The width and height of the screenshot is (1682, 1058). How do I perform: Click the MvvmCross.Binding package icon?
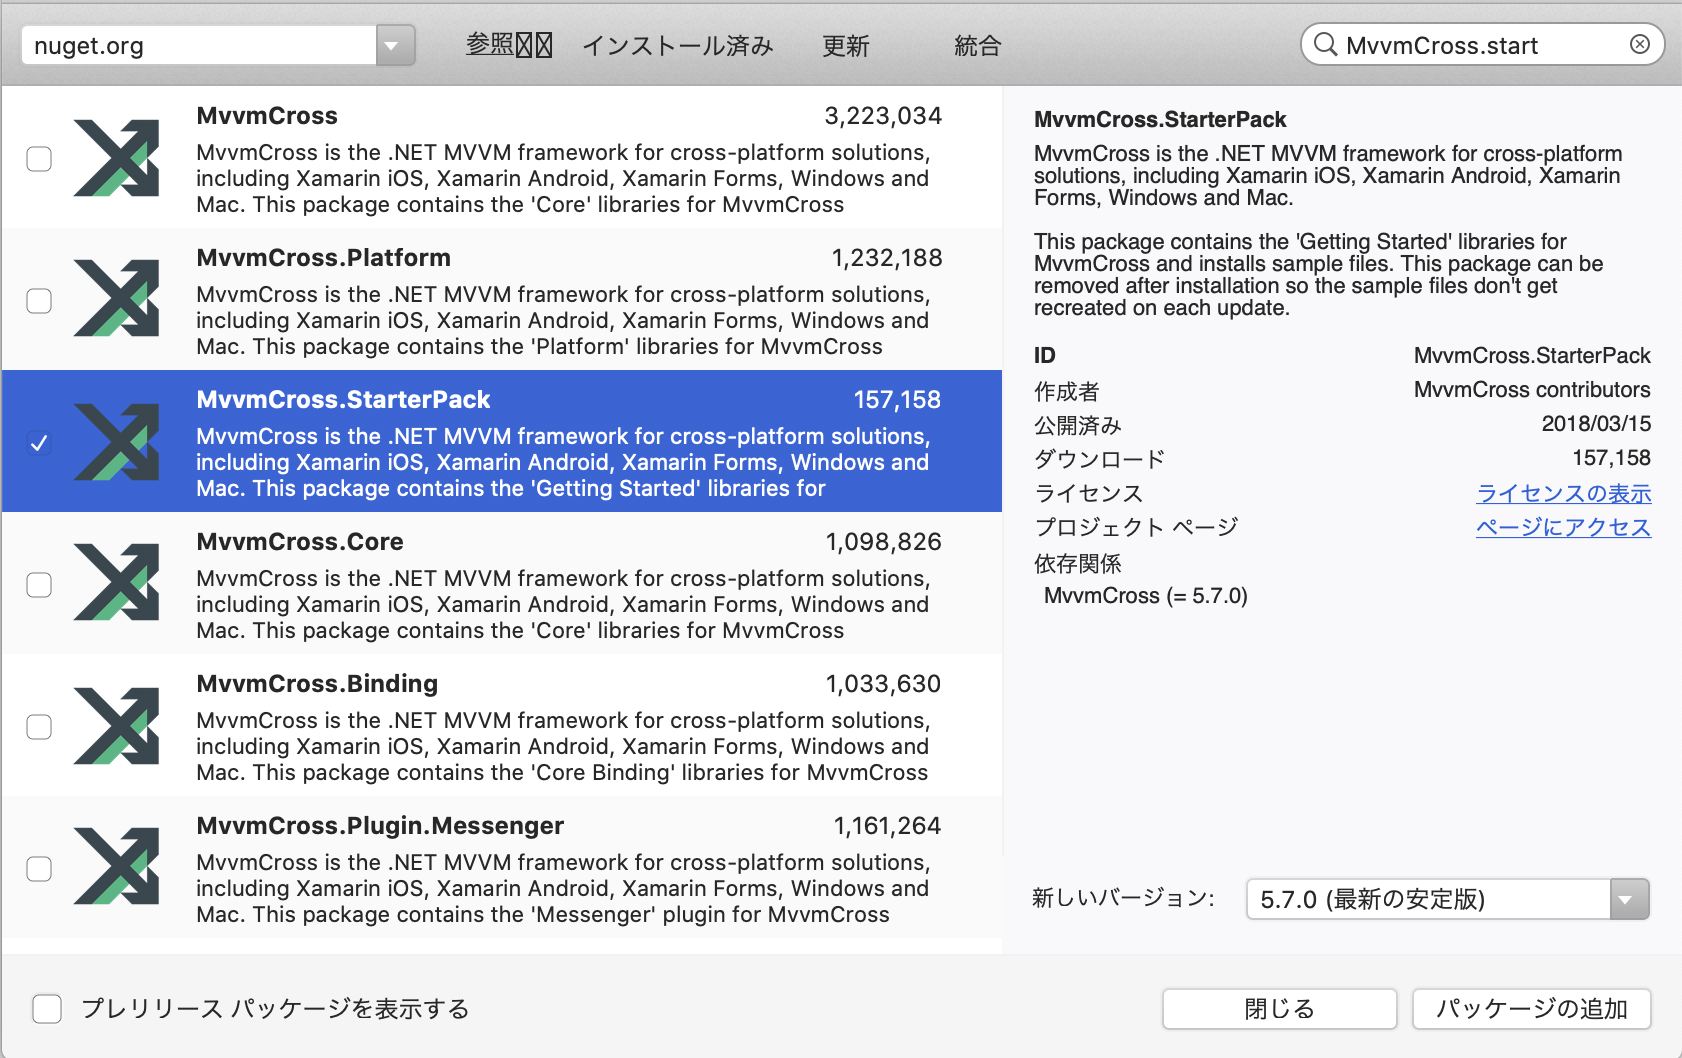(116, 726)
